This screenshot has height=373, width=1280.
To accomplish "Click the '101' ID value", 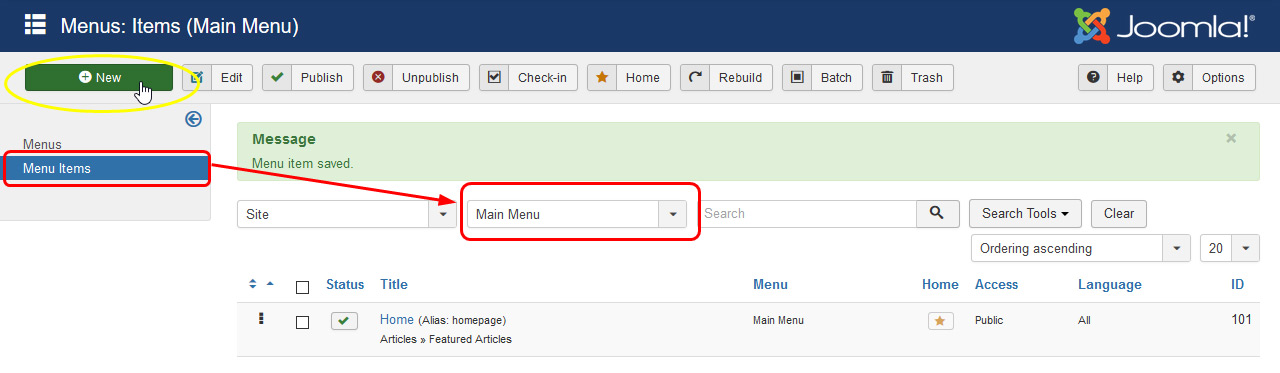I will 1241,320.
